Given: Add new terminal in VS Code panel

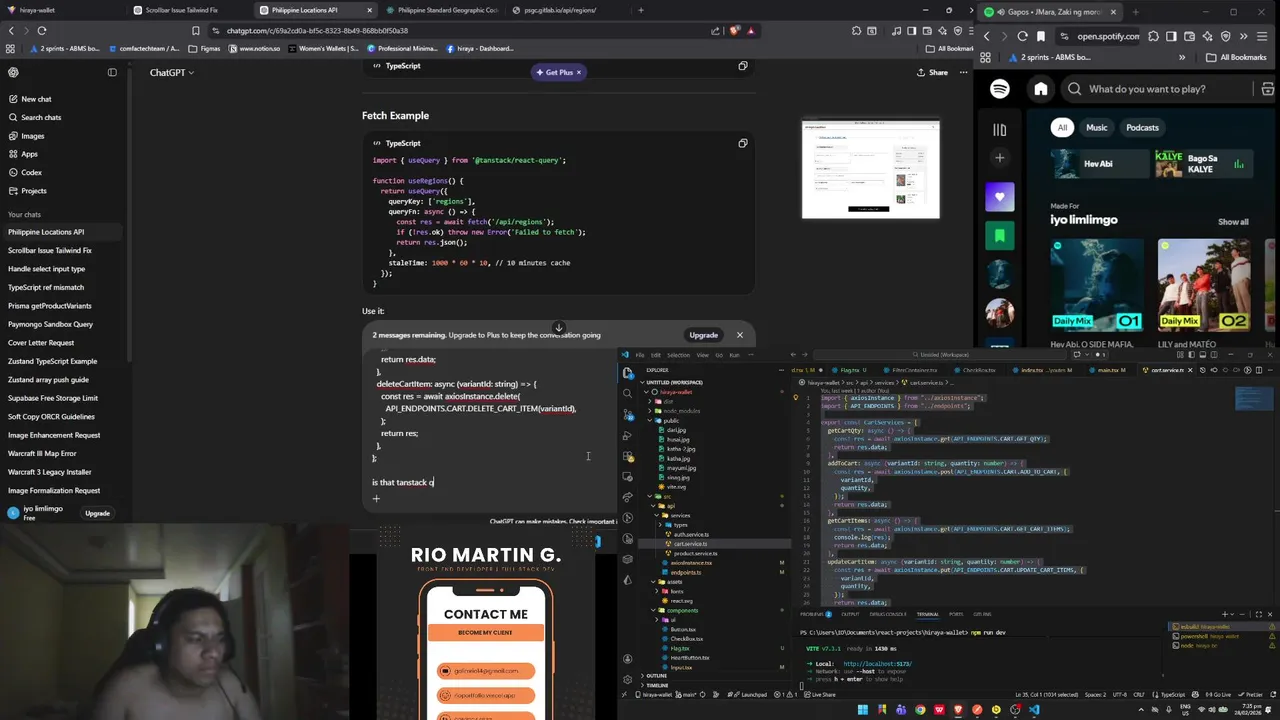Looking at the screenshot, I should [1225, 614].
